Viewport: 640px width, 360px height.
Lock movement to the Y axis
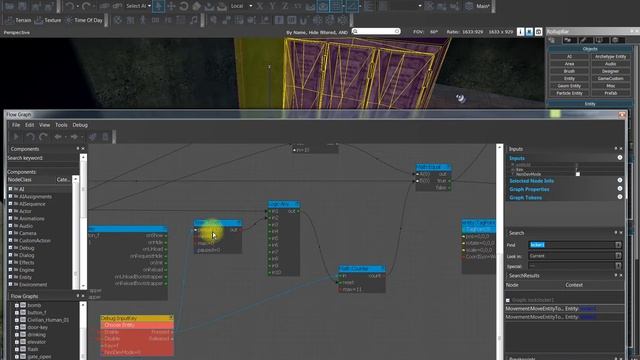click(x=272, y=6)
